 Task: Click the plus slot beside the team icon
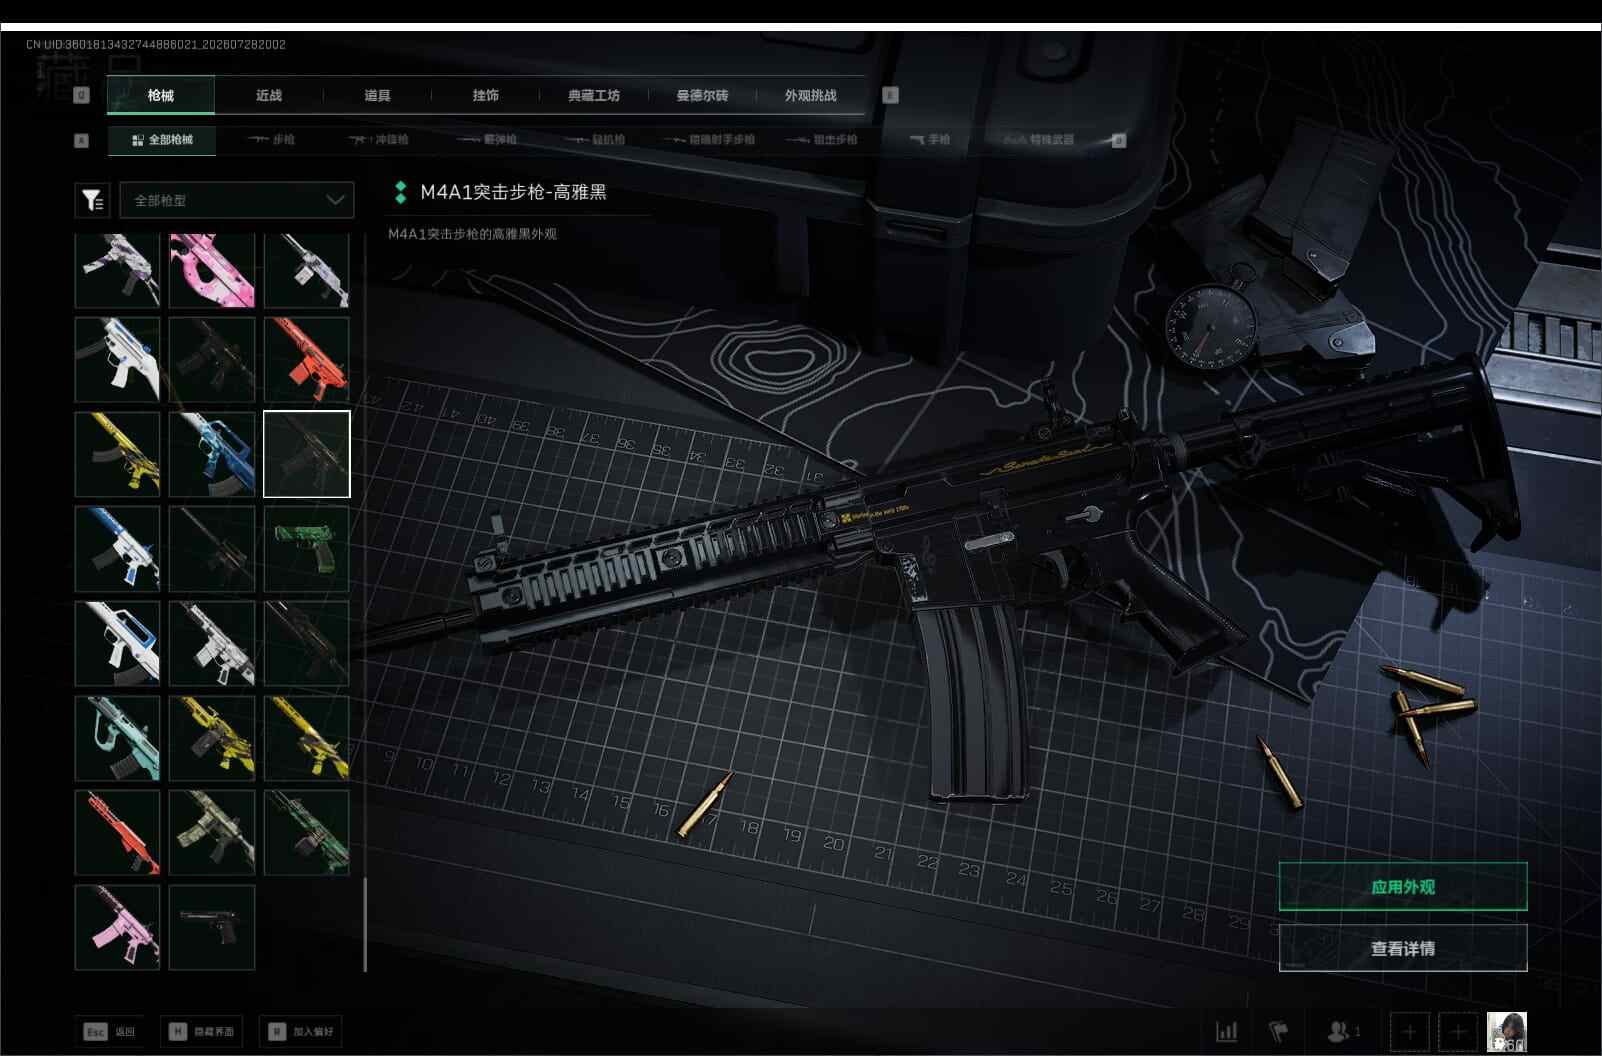[x=1409, y=1031]
